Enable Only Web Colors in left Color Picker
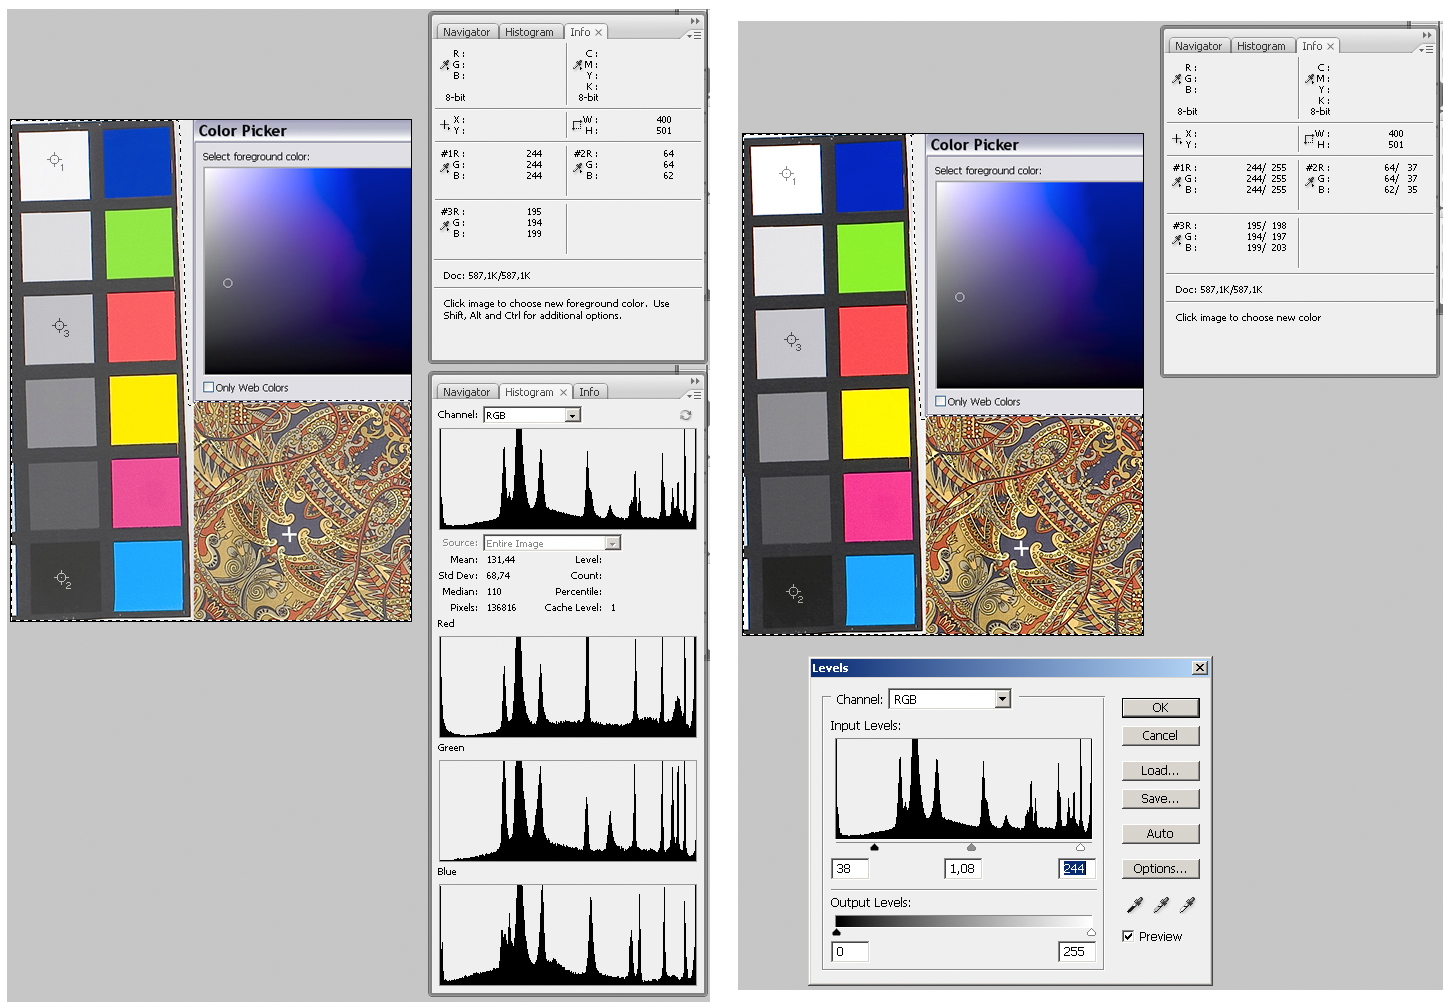 pos(209,387)
